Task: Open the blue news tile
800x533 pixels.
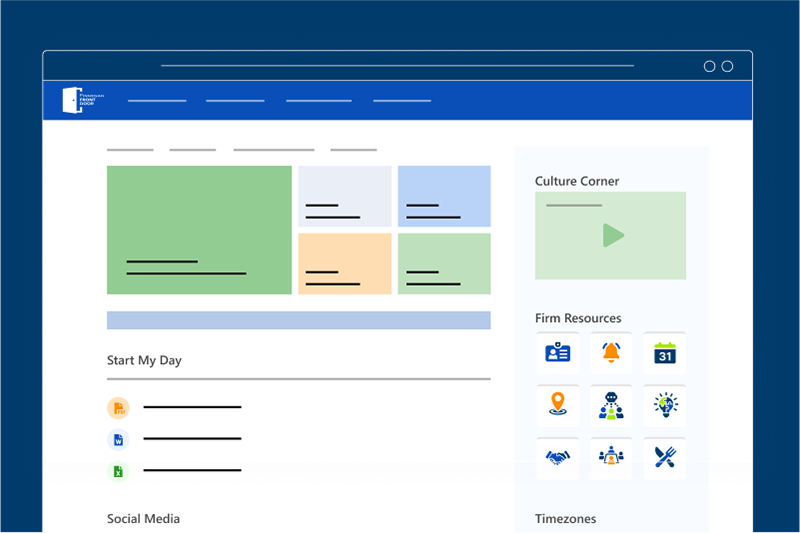Action: pyautogui.click(x=444, y=196)
